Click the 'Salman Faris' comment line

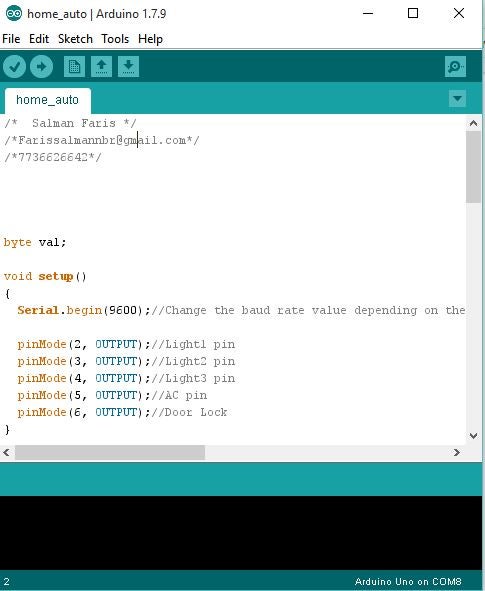(70, 123)
